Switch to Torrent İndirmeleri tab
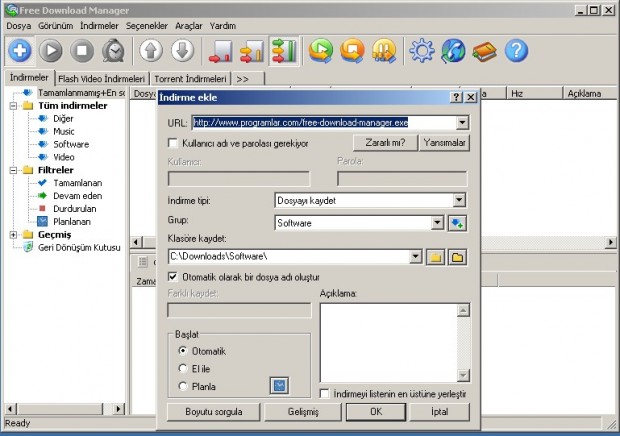The width and height of the screenshot is (620, 436). pyautogui.click(x=190, y=79)
